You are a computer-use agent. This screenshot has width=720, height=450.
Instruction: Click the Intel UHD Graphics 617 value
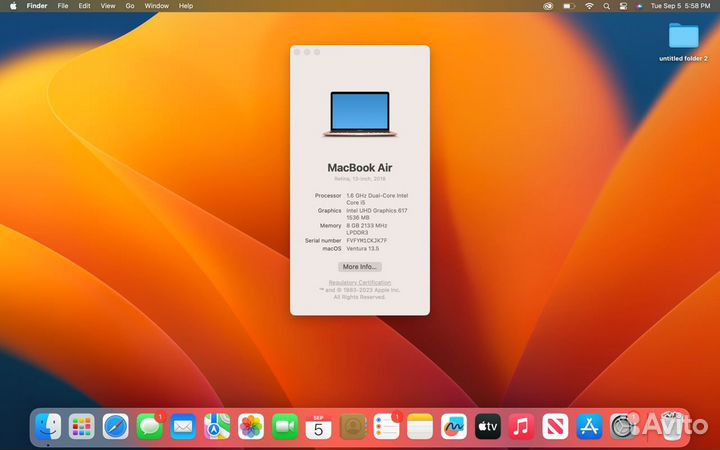[x=377, y=214]
